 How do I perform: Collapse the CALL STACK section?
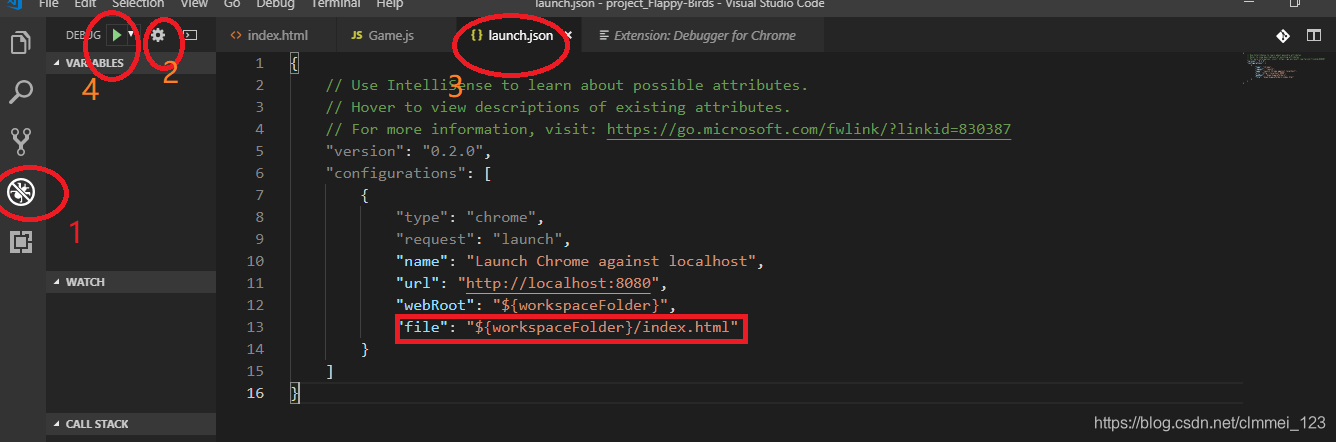click(131, 424)
